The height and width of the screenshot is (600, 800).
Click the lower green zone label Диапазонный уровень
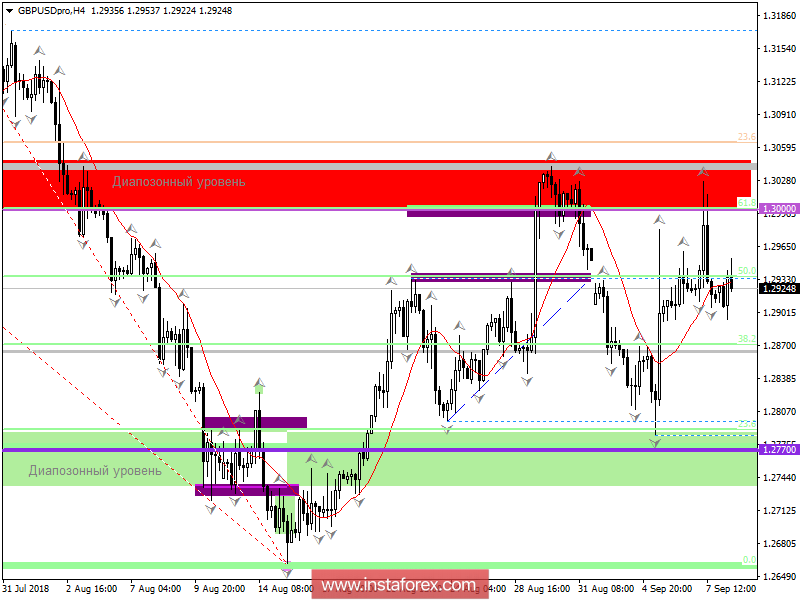95,470
